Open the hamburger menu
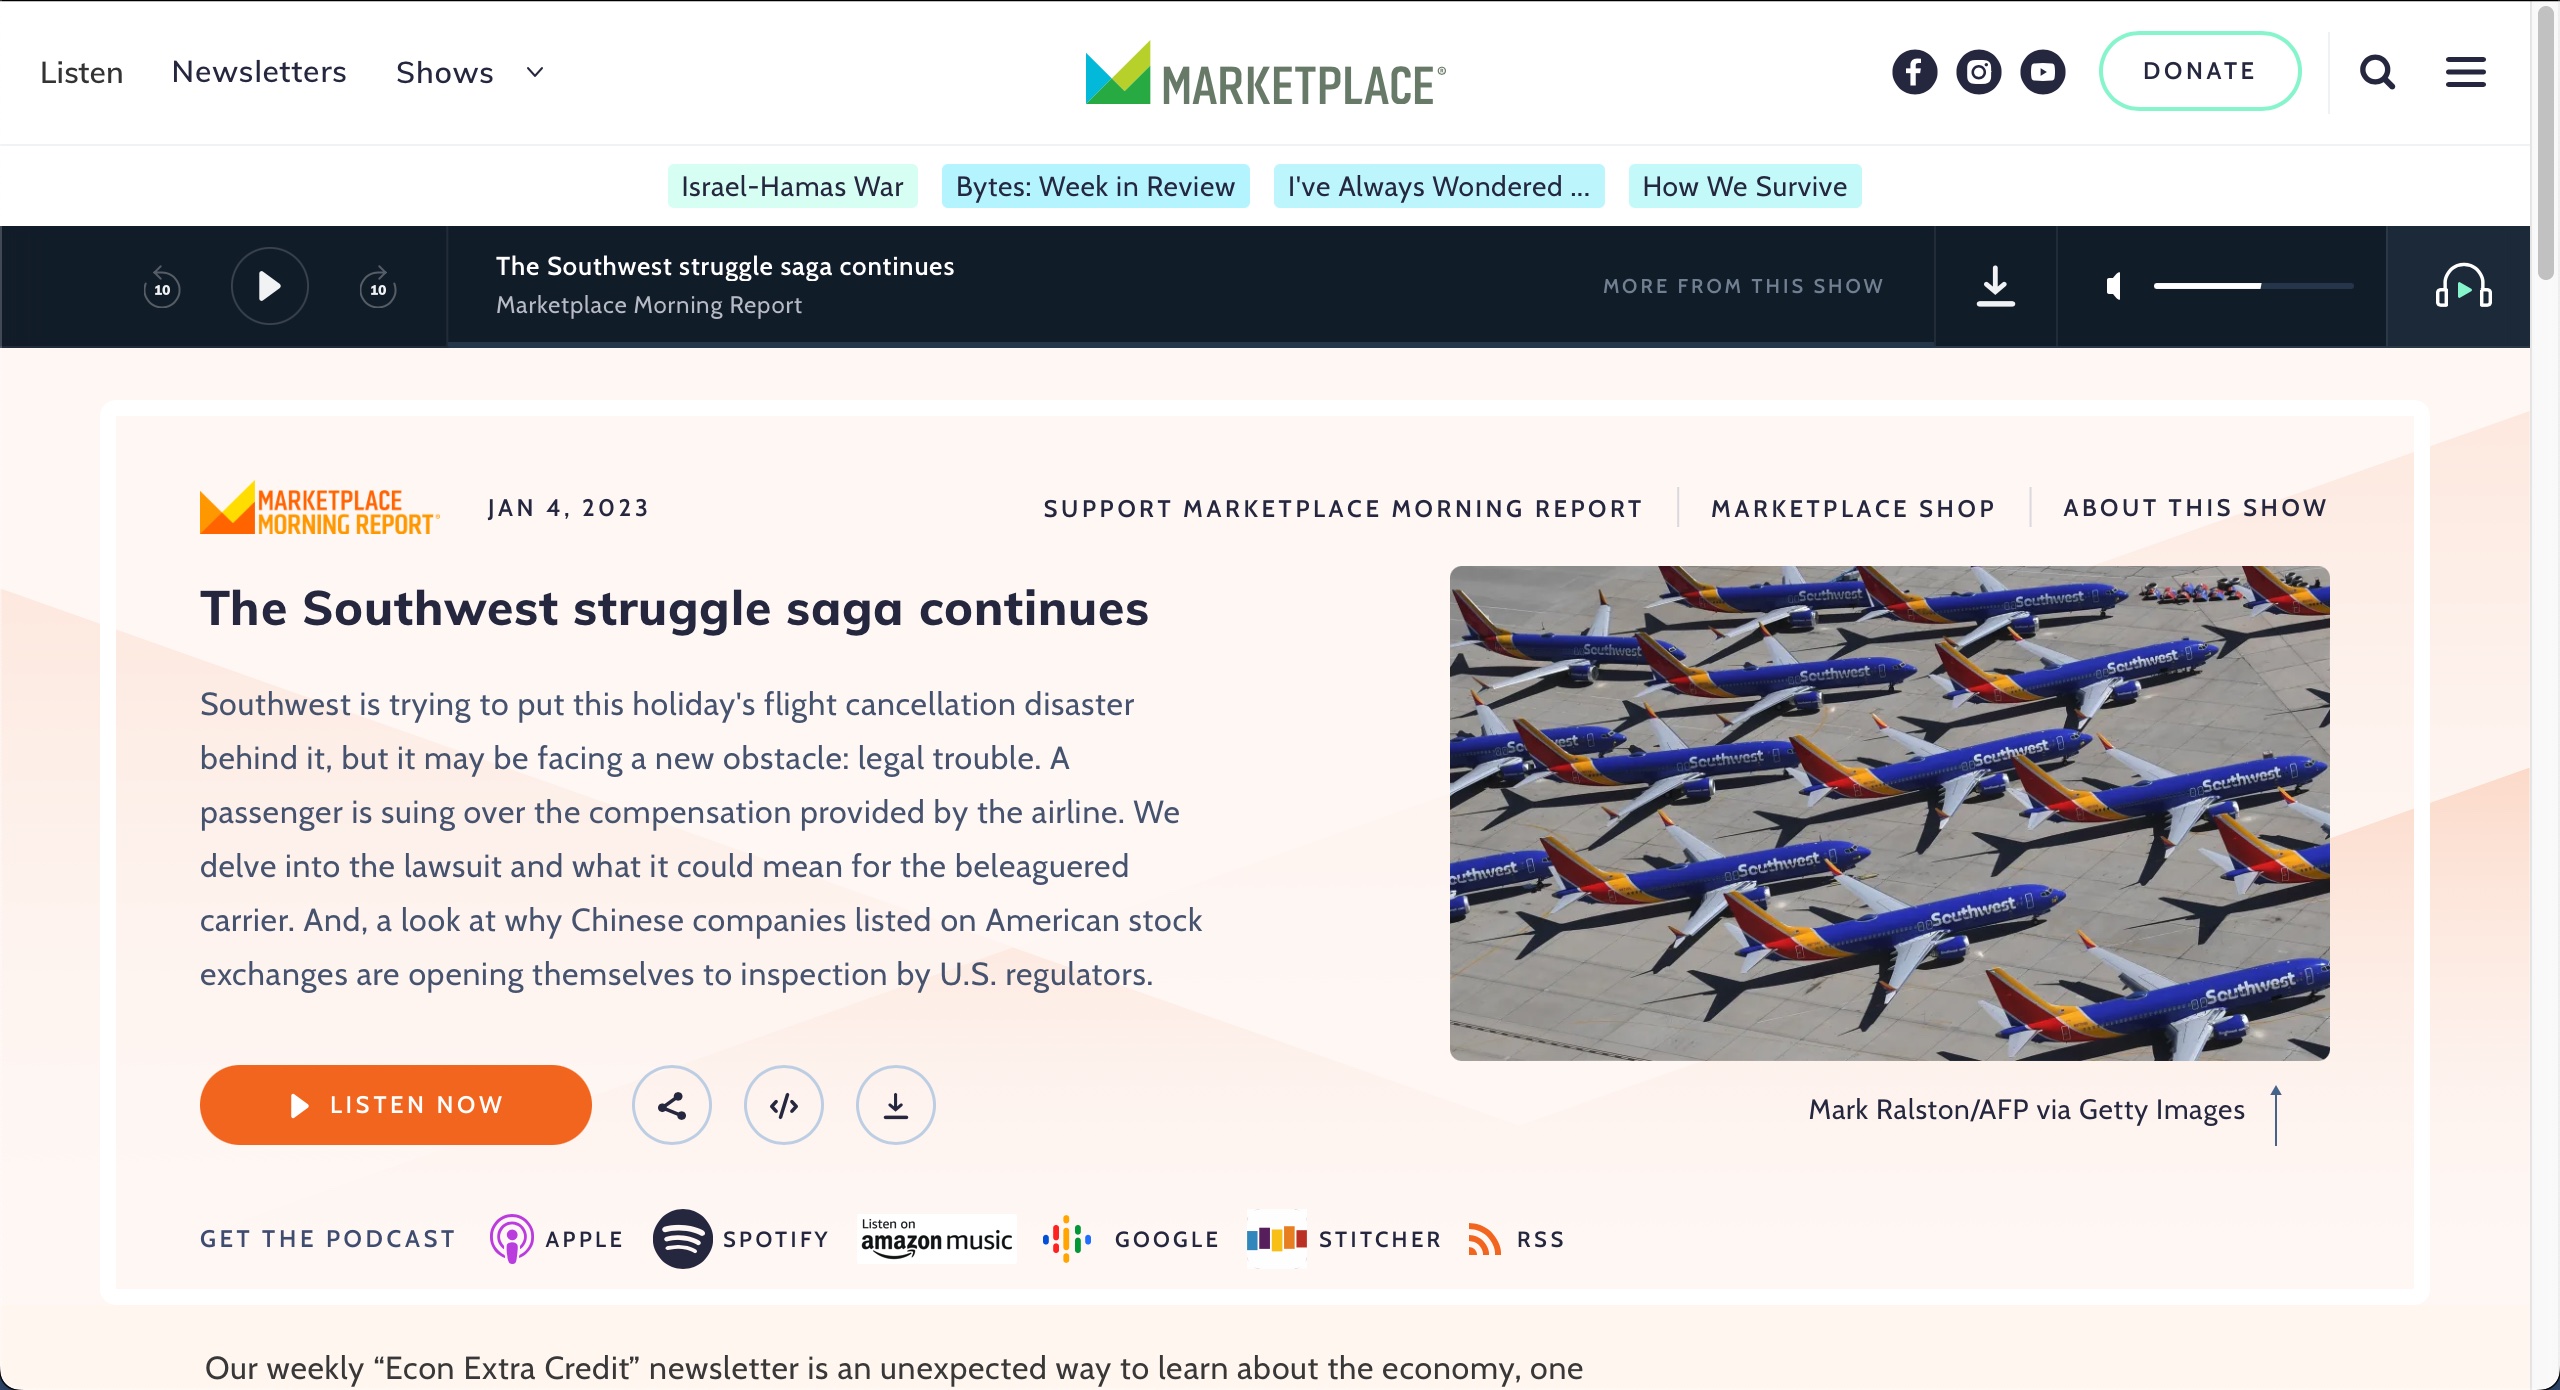2560x1390 pixels. tap(2465, 72)
